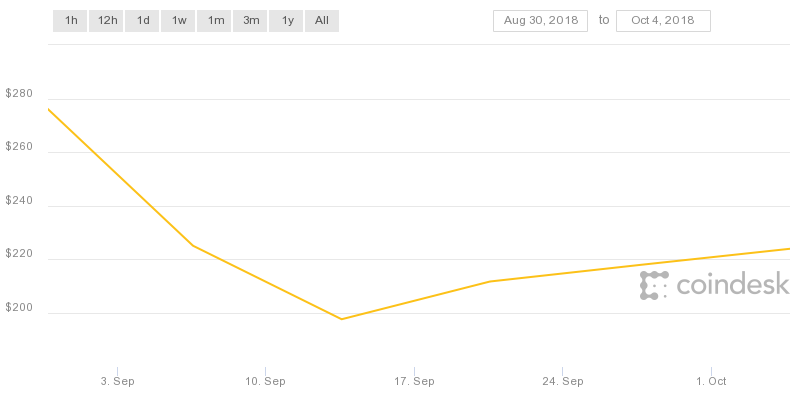Choose the 1d time range
This screenshot has width=800, height=400.
(x=143, y=20)
